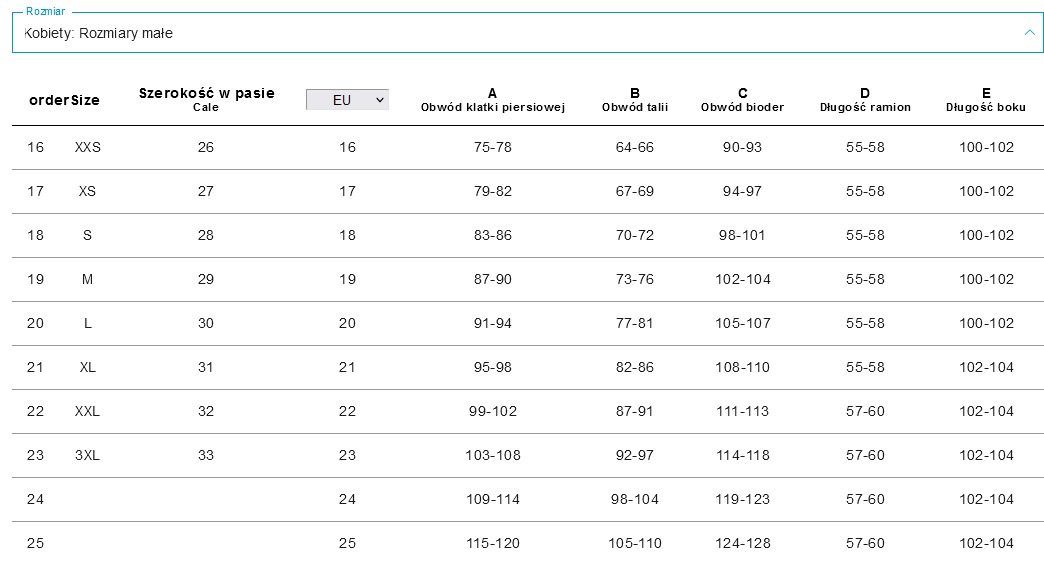Viewport: 1044px width, 565px height.
Task: Click the 'B Obwód talii' column header
Action: coord(635,100)
